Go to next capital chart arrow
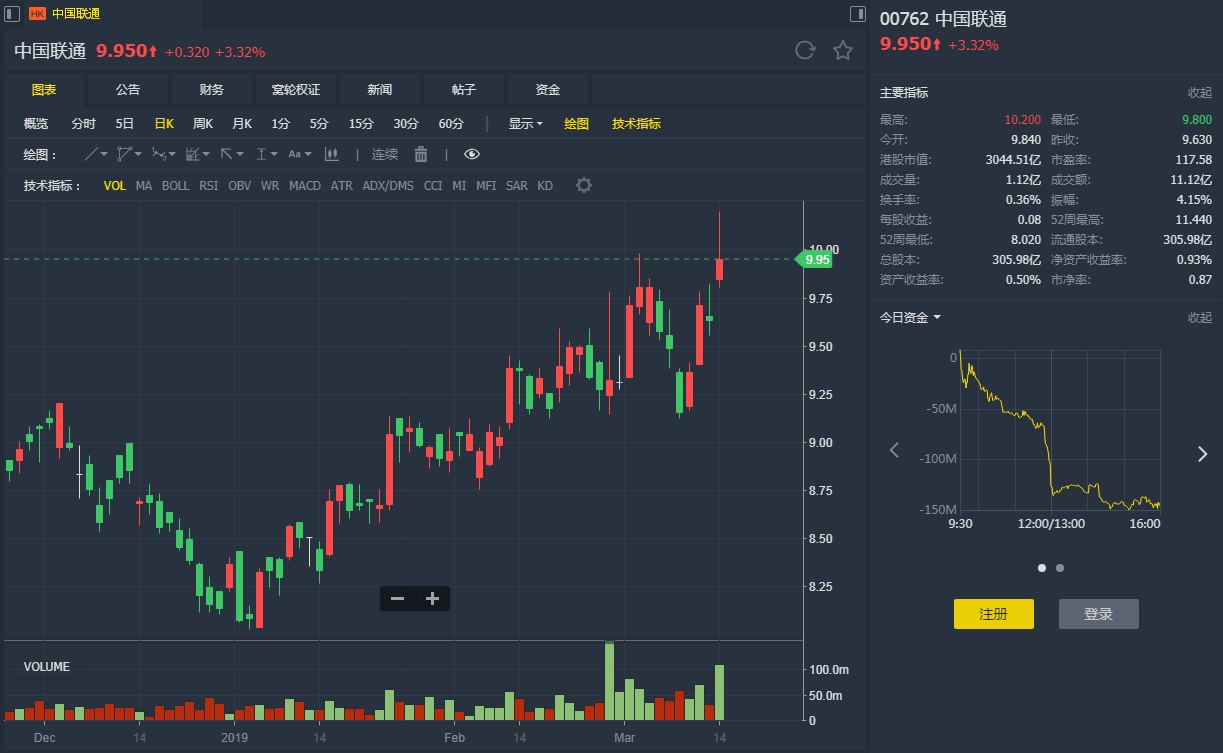The width and height of the screenshot is (1223, 753). [1202, 453]
